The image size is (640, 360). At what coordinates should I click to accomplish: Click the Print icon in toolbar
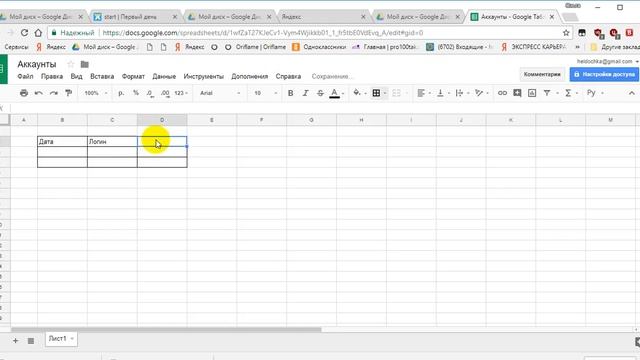(x=24, y=93)
